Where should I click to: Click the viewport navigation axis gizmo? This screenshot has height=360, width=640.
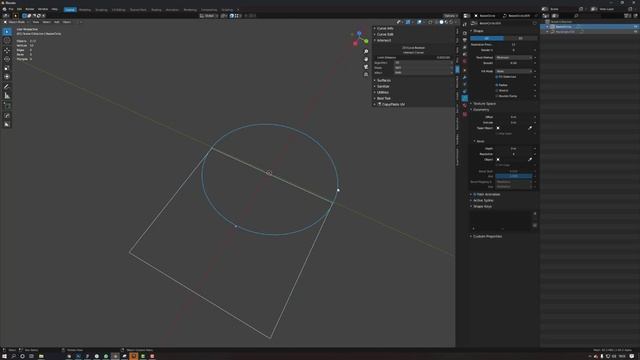(x=360, y=38)
